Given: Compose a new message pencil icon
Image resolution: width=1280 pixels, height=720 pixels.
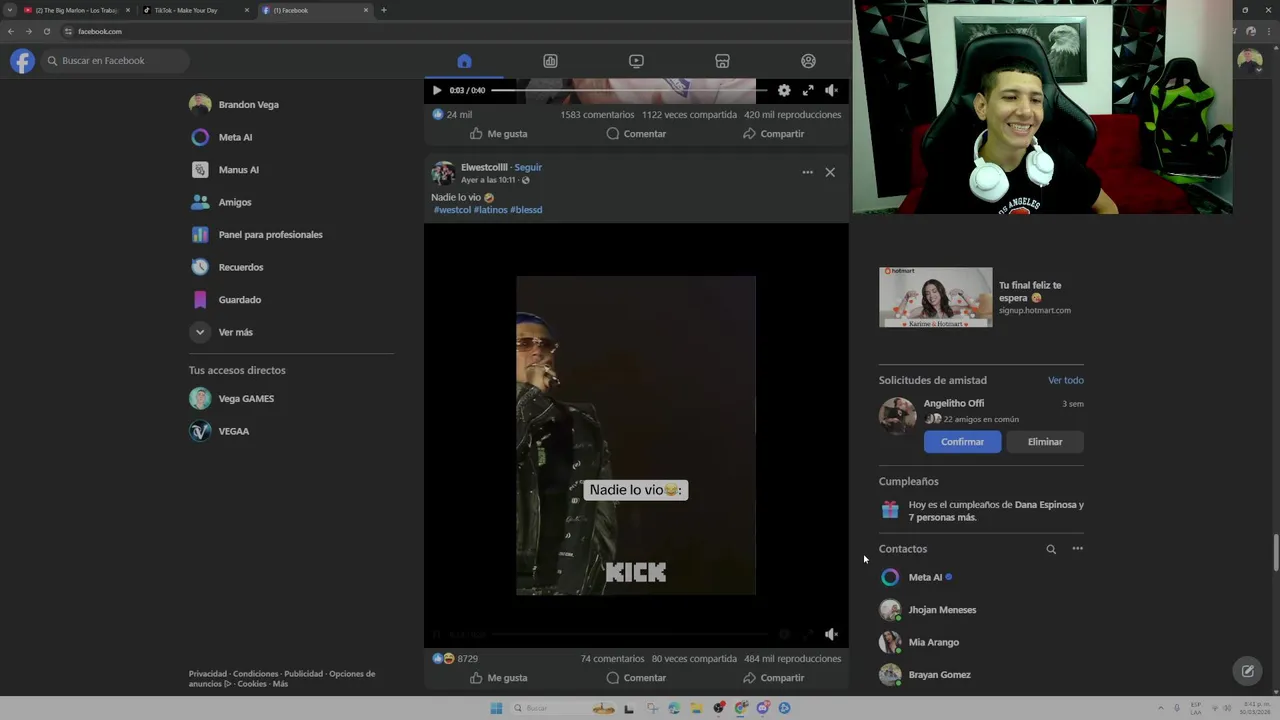Looking at the screenshot, I should point(1247,671).
